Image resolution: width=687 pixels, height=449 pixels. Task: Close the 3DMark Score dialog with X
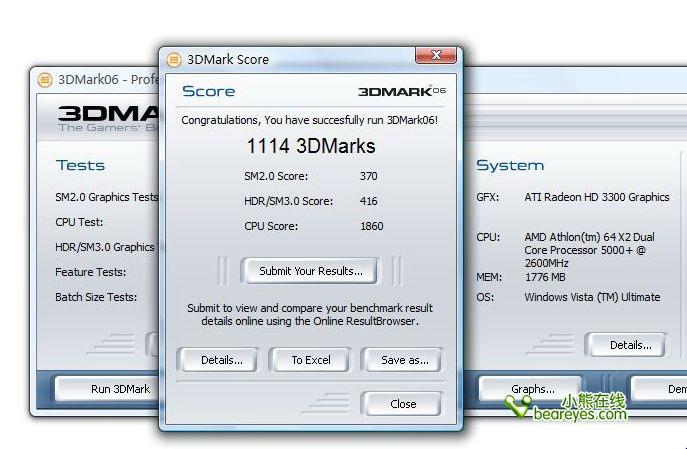pos(435,56)
